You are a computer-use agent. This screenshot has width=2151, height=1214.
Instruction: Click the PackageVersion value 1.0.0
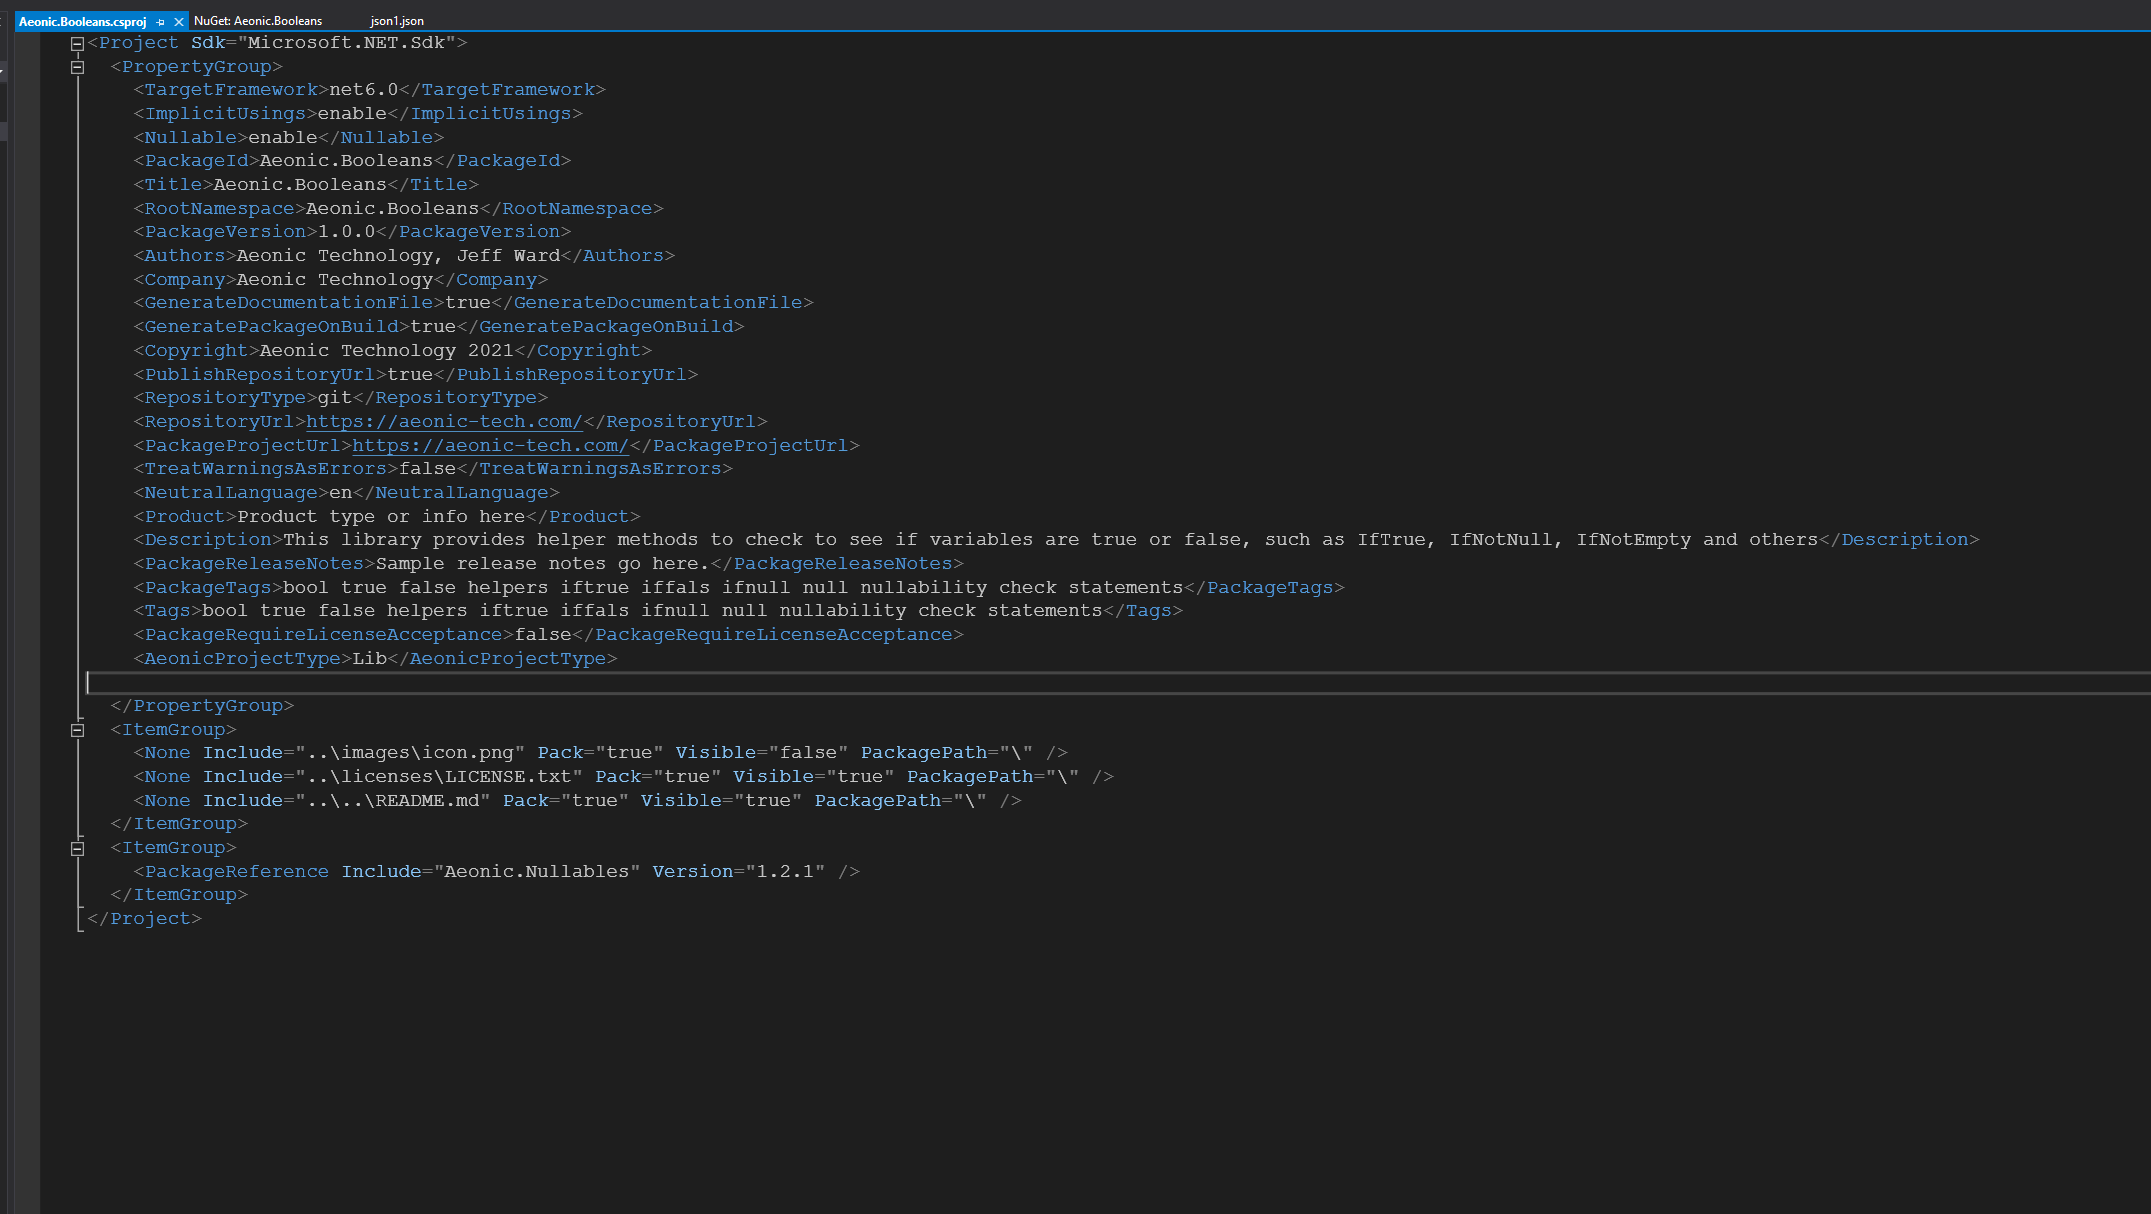coord(345,231)
